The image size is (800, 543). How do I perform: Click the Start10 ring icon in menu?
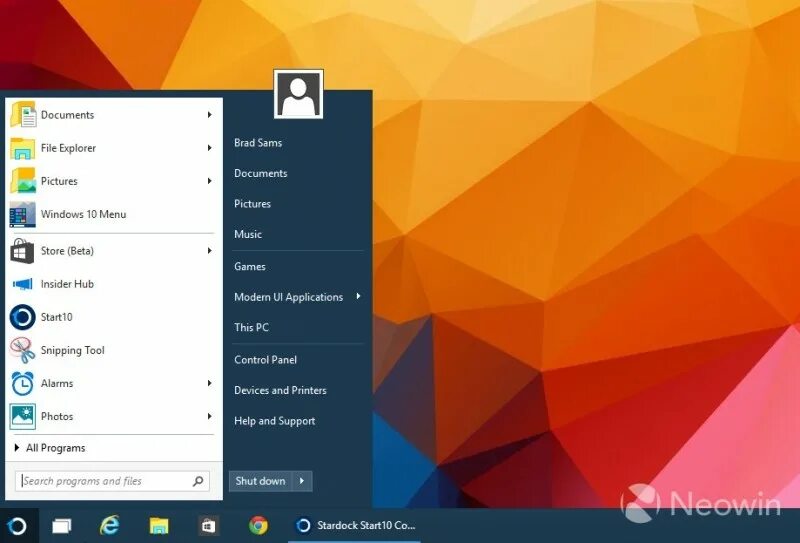22,317
